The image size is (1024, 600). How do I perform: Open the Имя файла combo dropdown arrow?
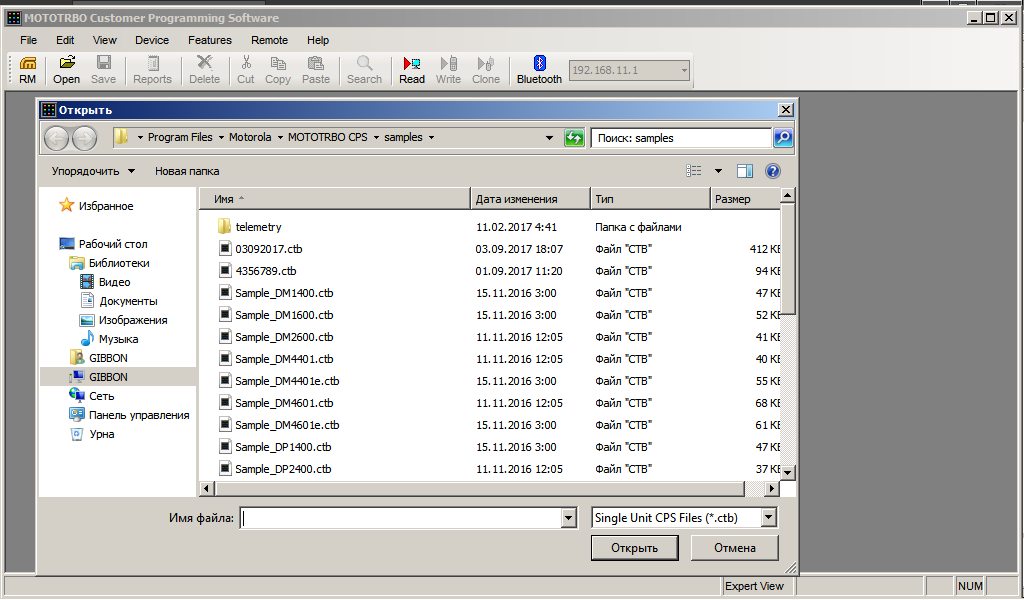pos(568,518)
